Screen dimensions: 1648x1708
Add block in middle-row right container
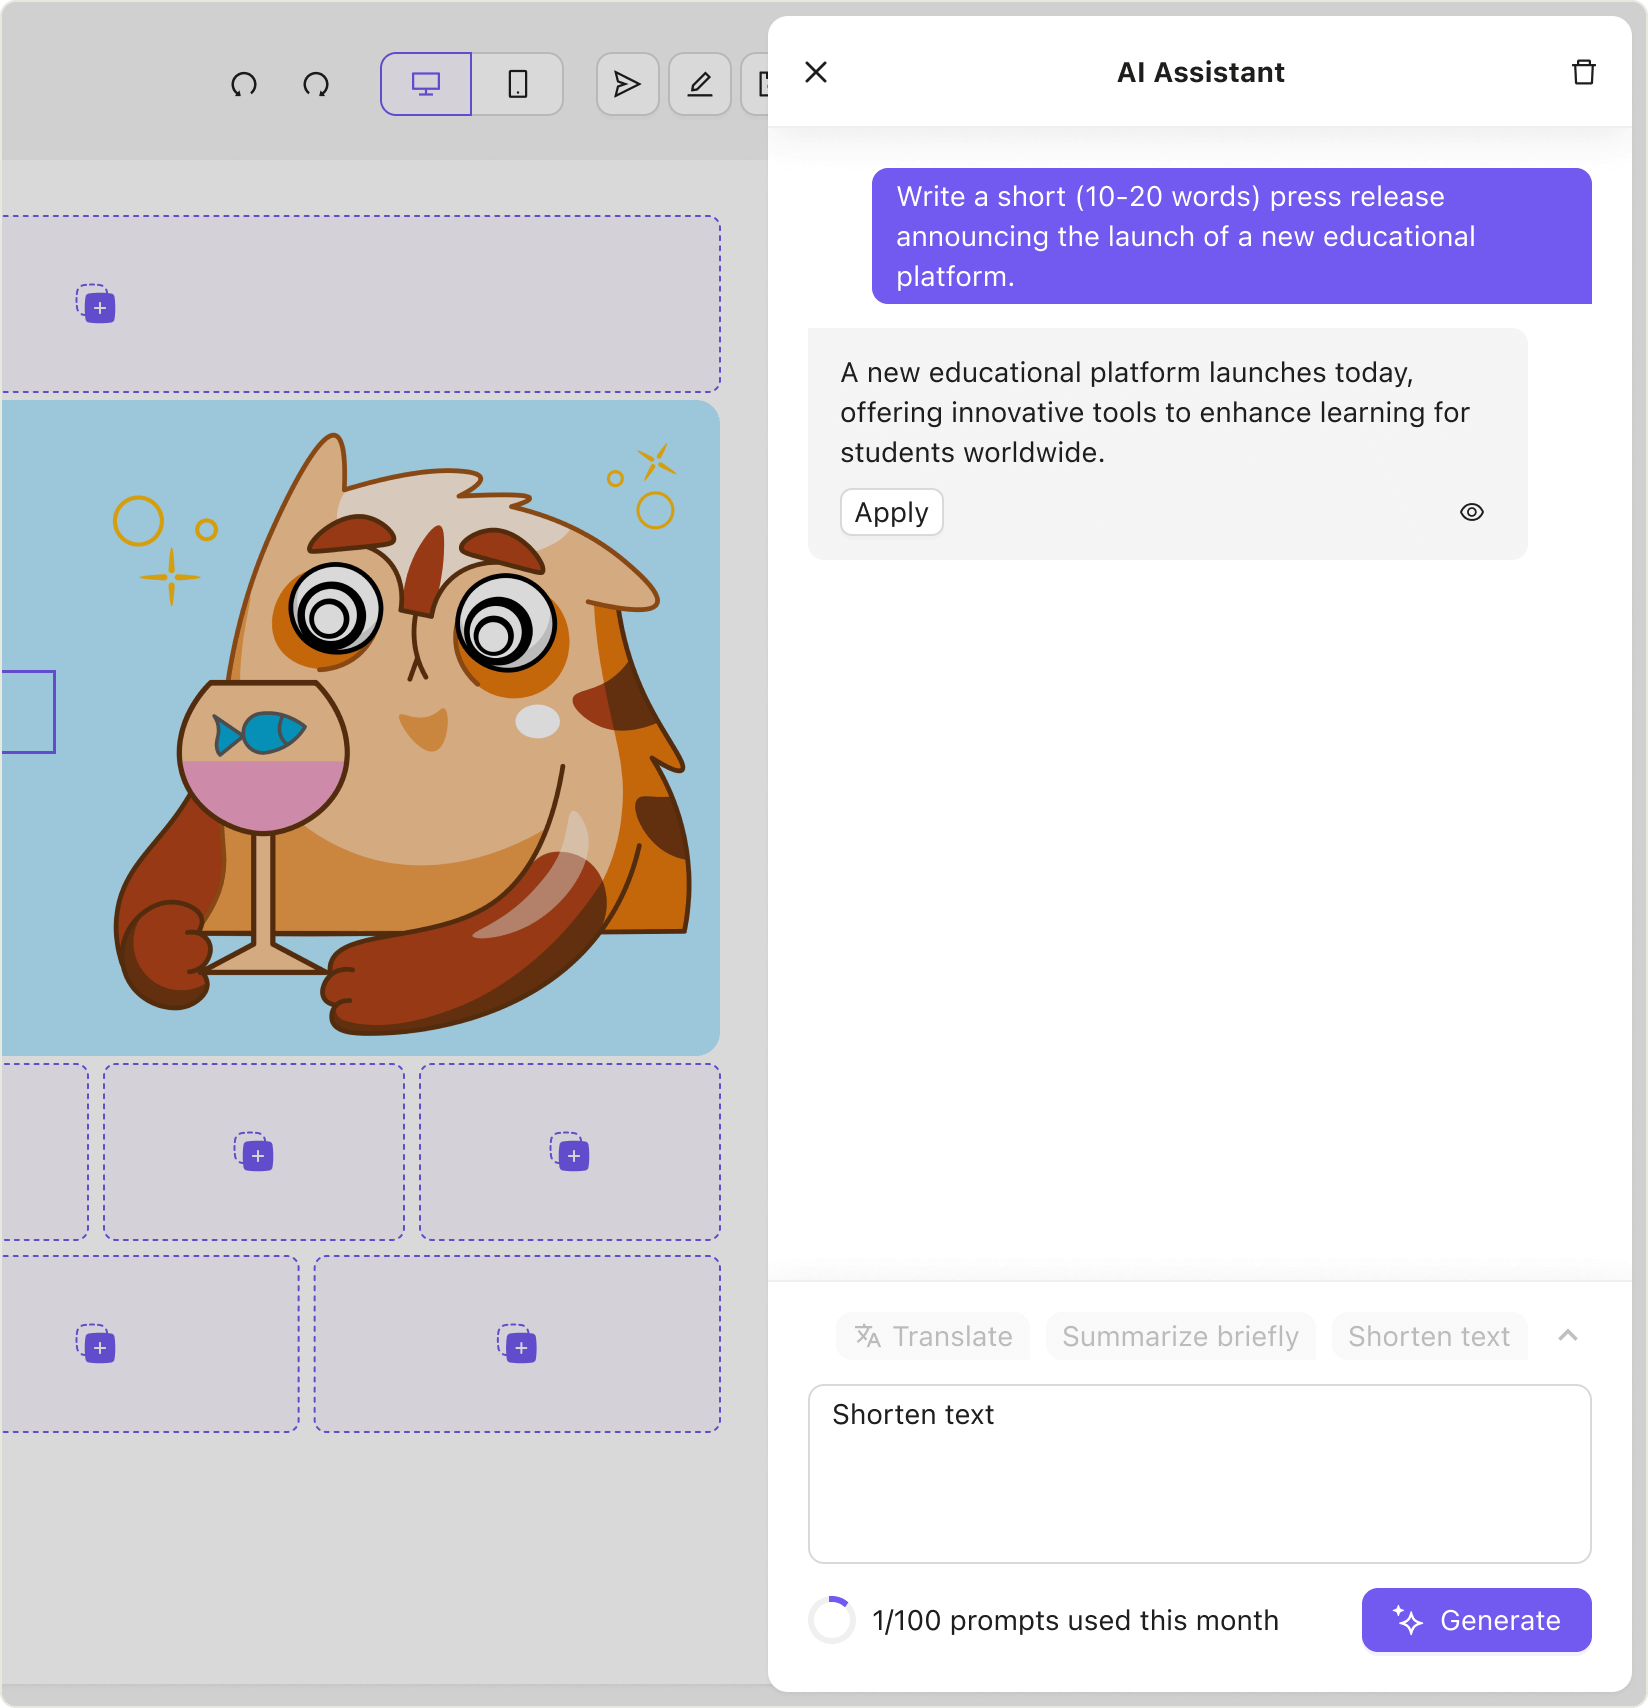coord(571,1152)
